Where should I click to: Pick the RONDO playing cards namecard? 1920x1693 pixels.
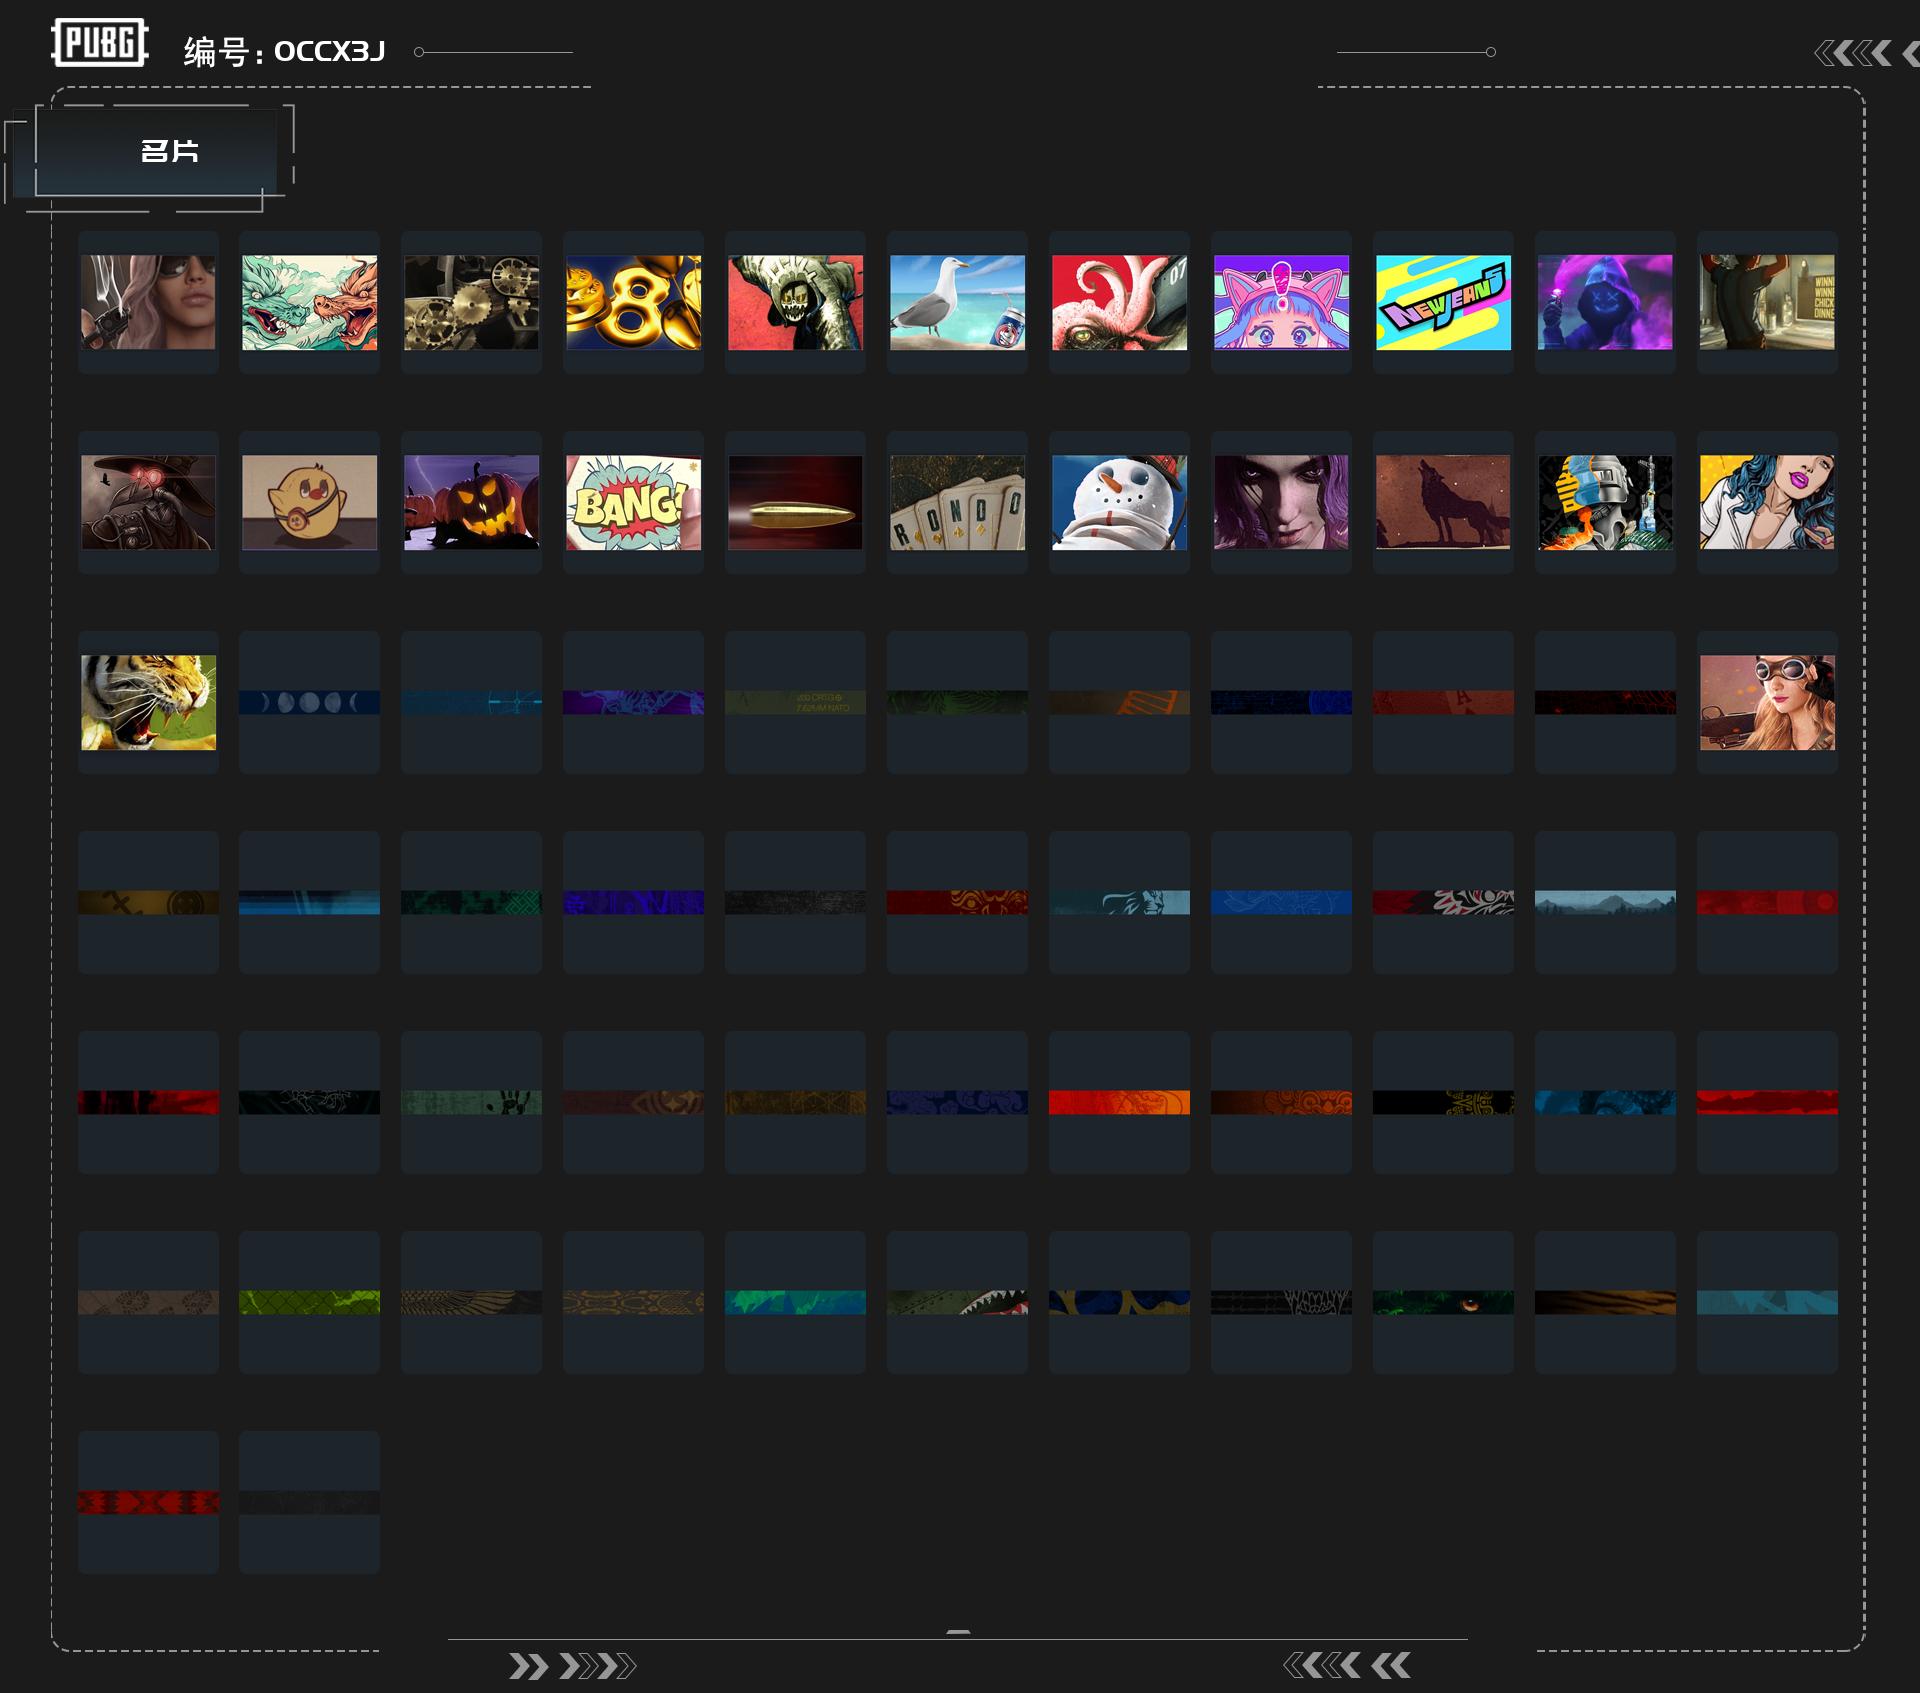[957, 502]
